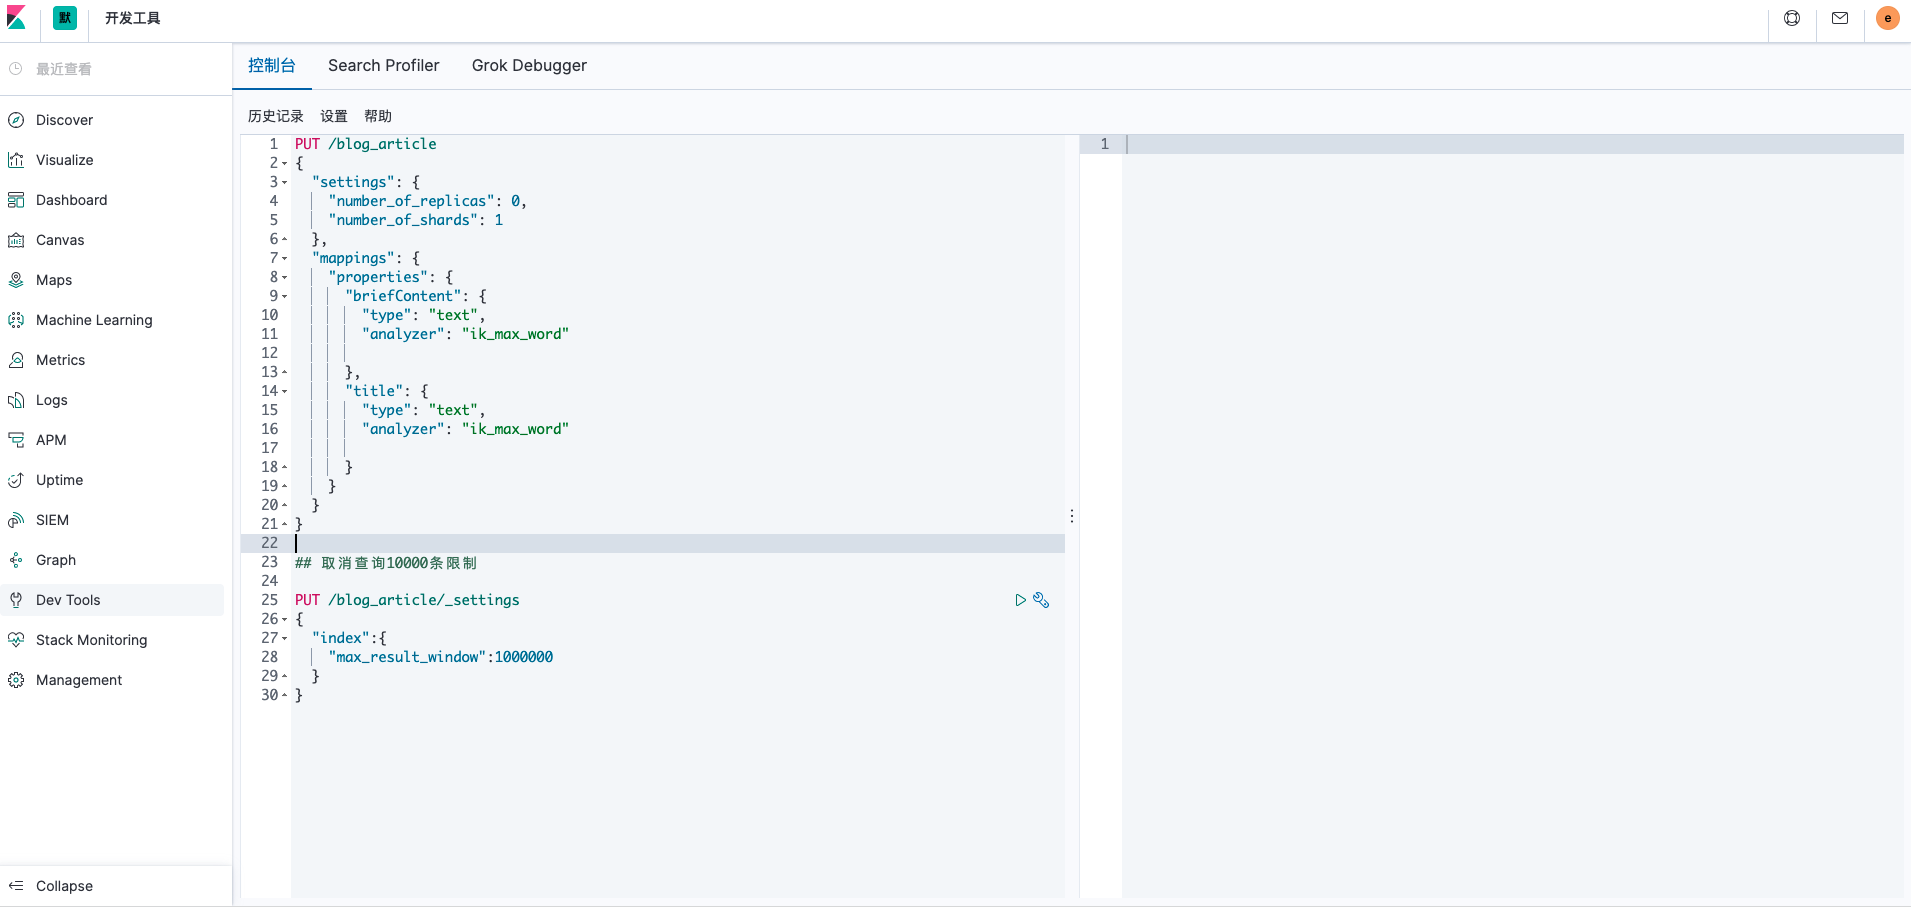Click the Metrics icon in sidebar
The height and width of the screenshot is (909, 1911).
tap(16, 360)
